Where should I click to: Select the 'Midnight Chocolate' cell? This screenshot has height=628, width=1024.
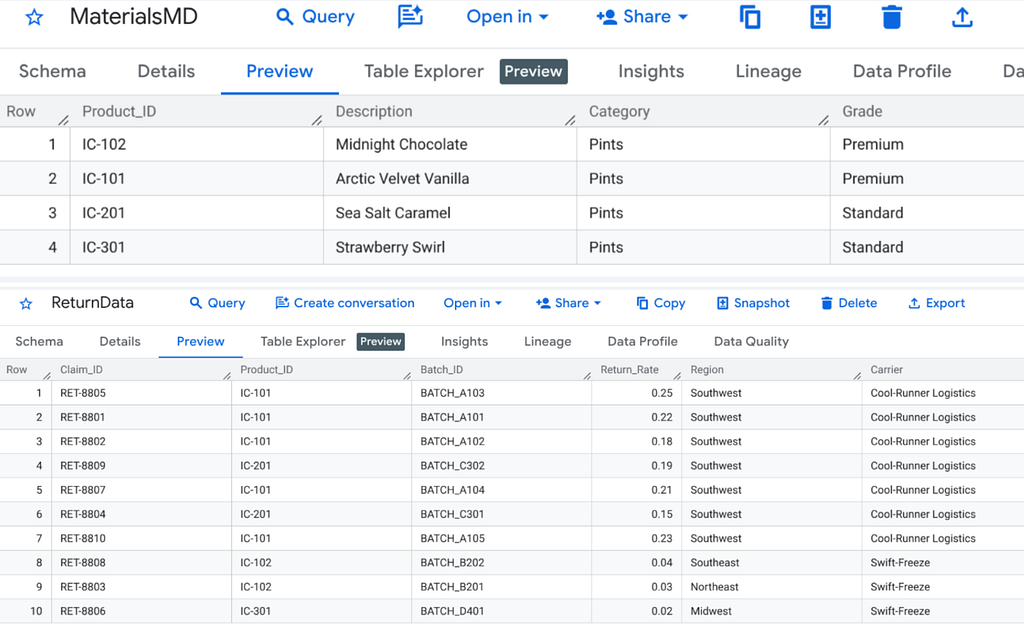coord(450,144)
